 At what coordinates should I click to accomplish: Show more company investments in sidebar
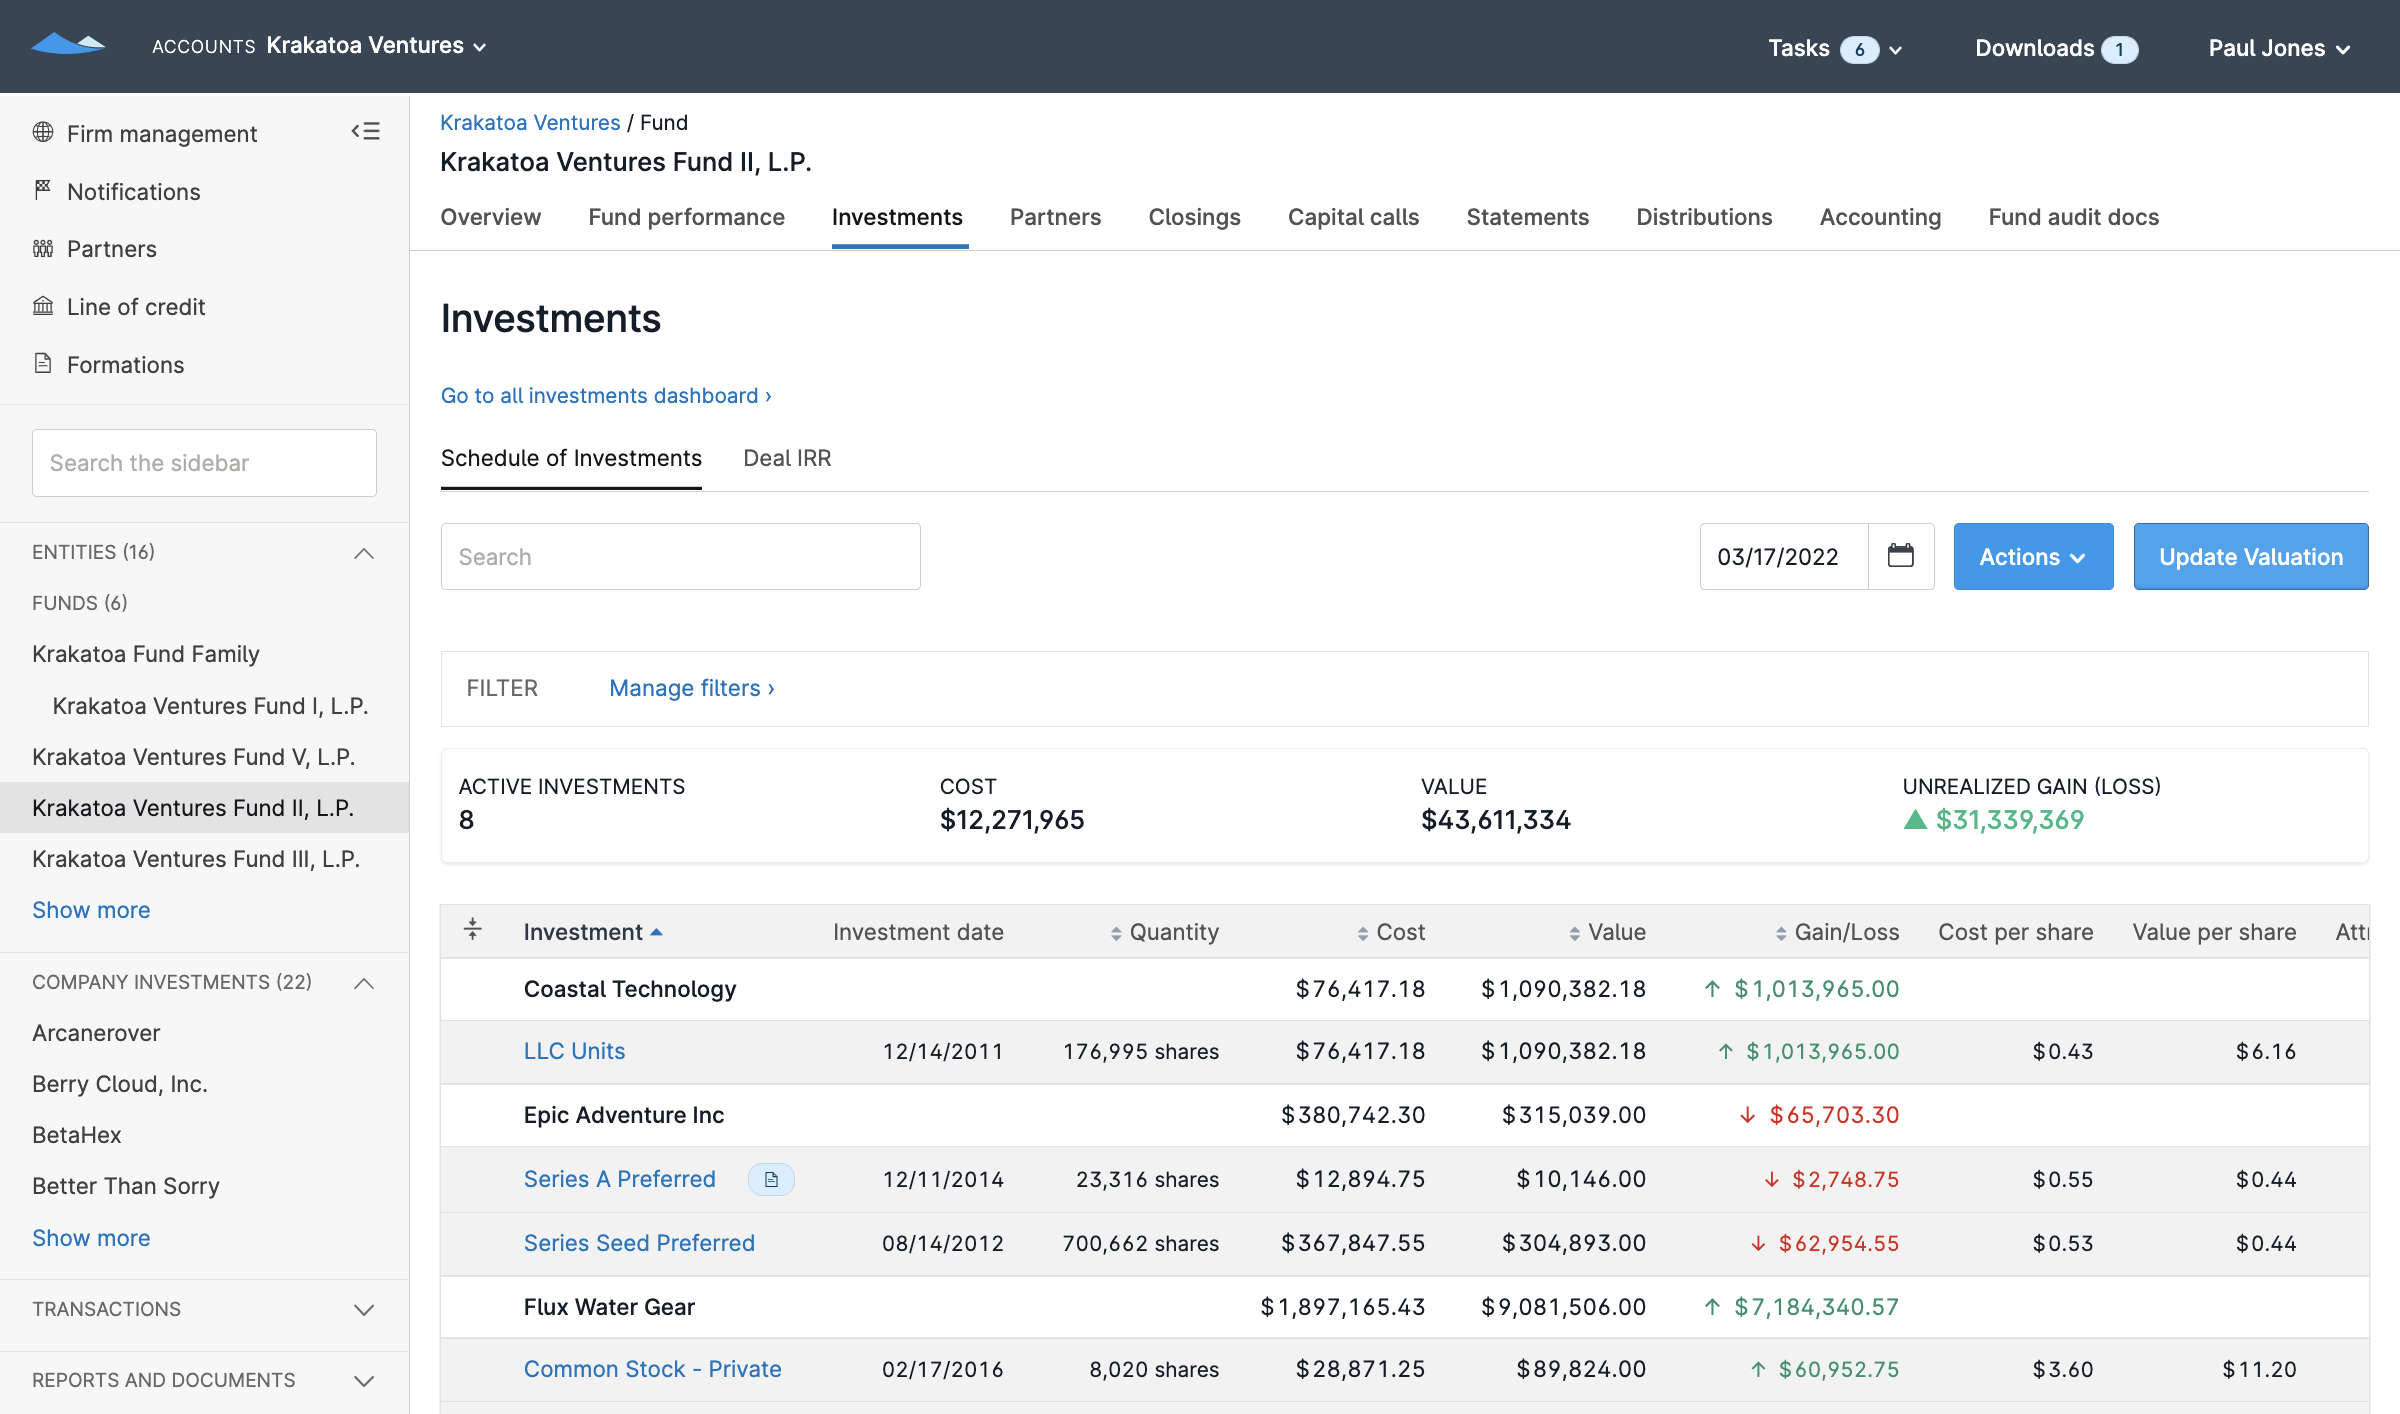(91, 1236)
